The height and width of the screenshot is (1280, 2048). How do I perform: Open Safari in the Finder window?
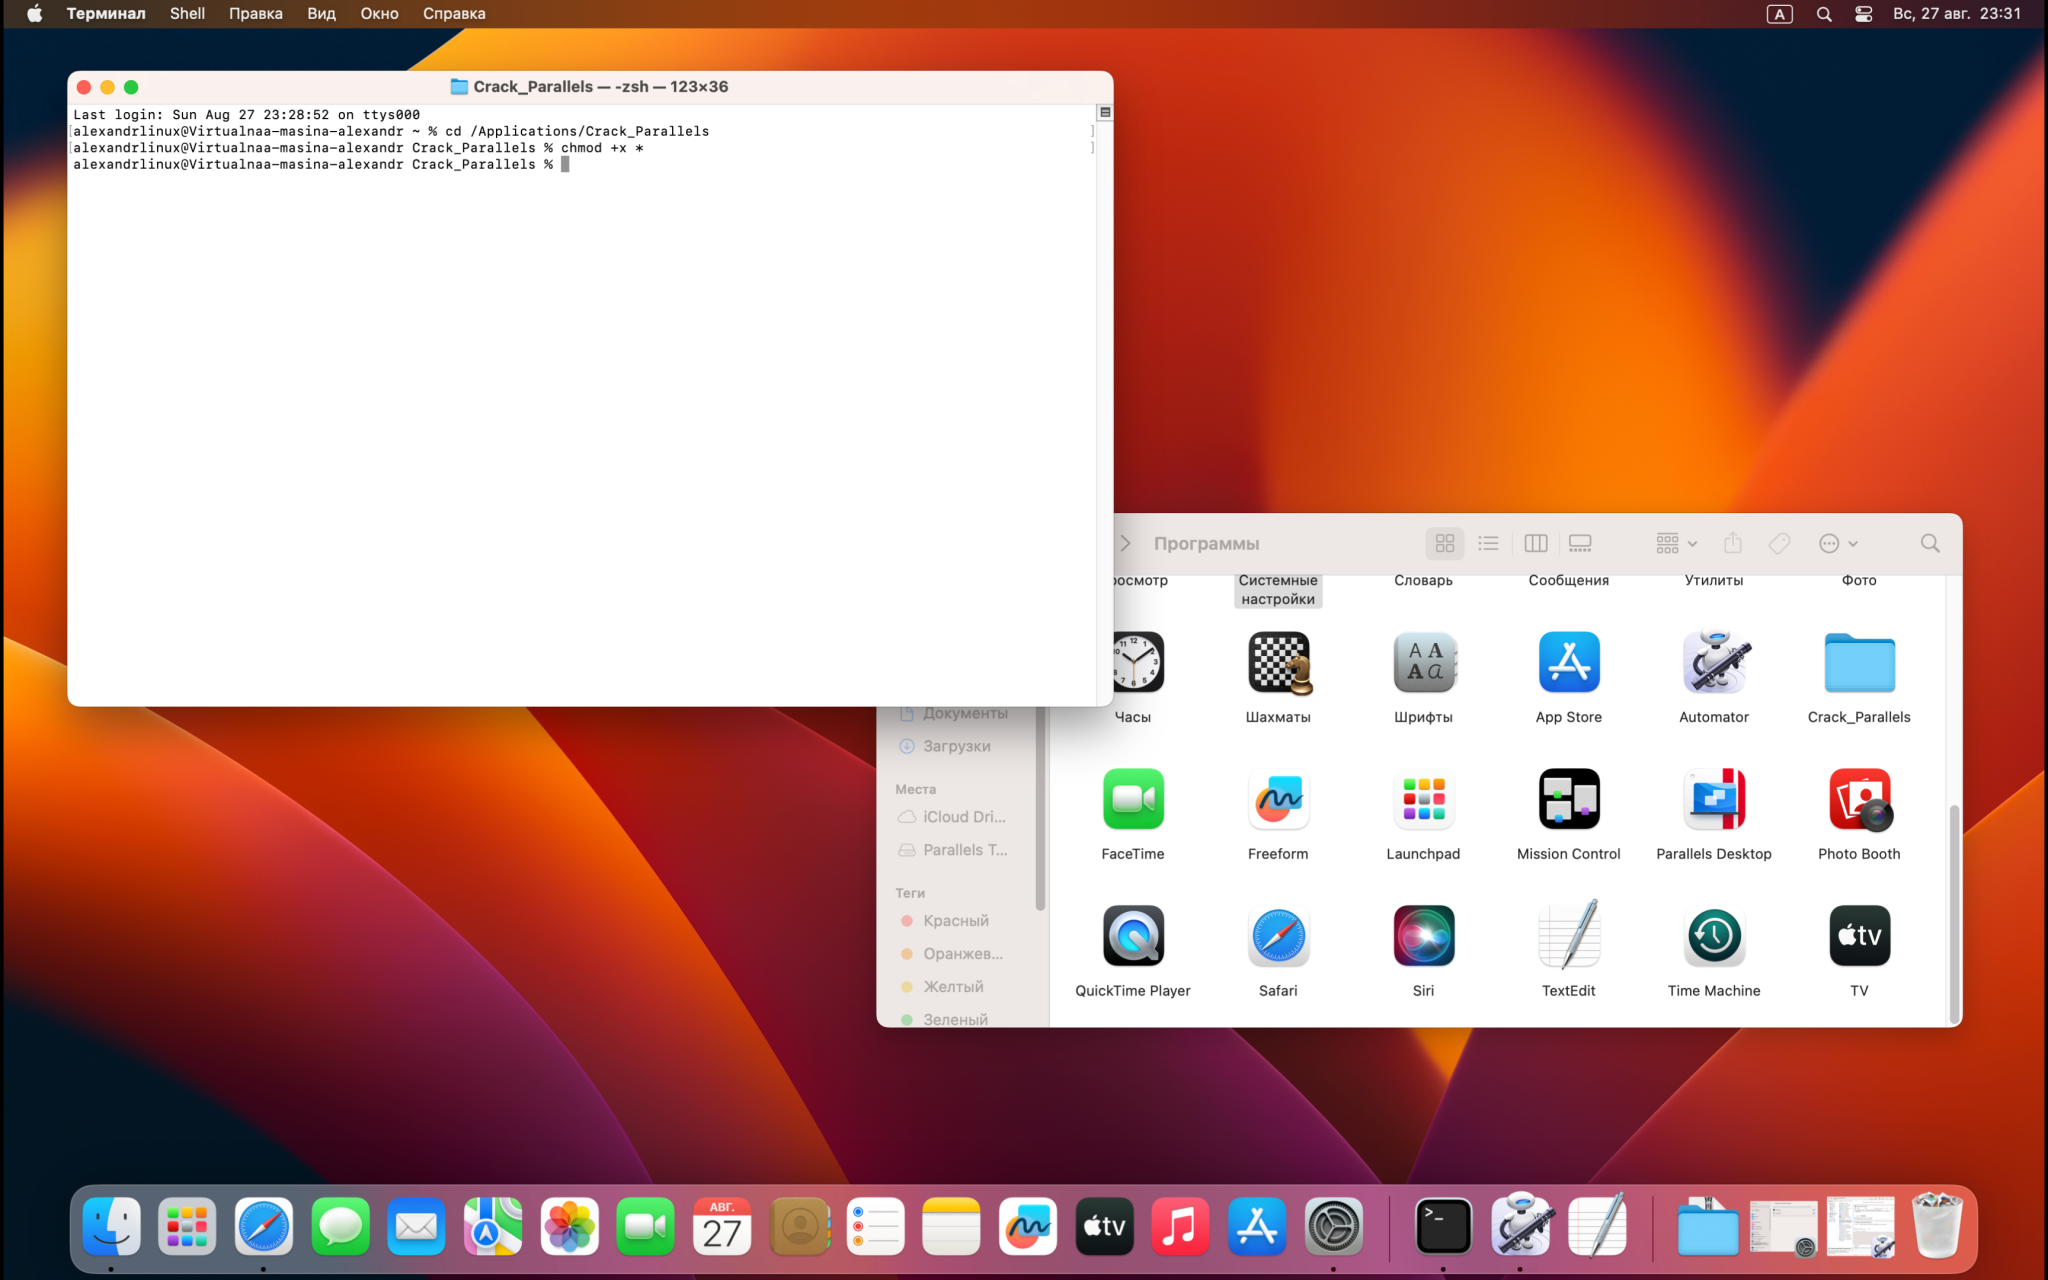click(x=1279, y=936)
